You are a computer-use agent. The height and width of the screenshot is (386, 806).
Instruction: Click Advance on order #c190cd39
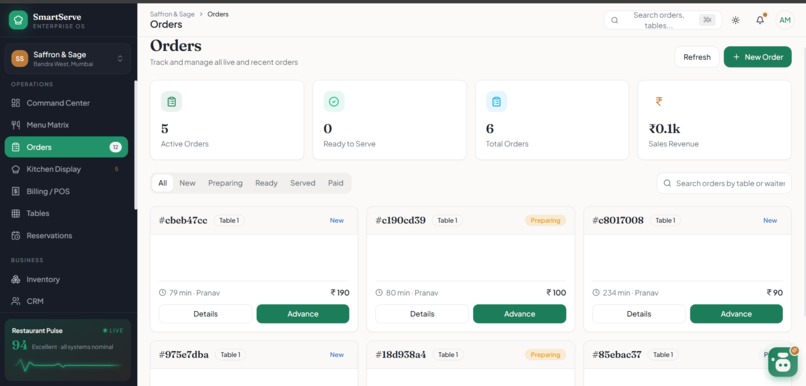coord(519,314)
